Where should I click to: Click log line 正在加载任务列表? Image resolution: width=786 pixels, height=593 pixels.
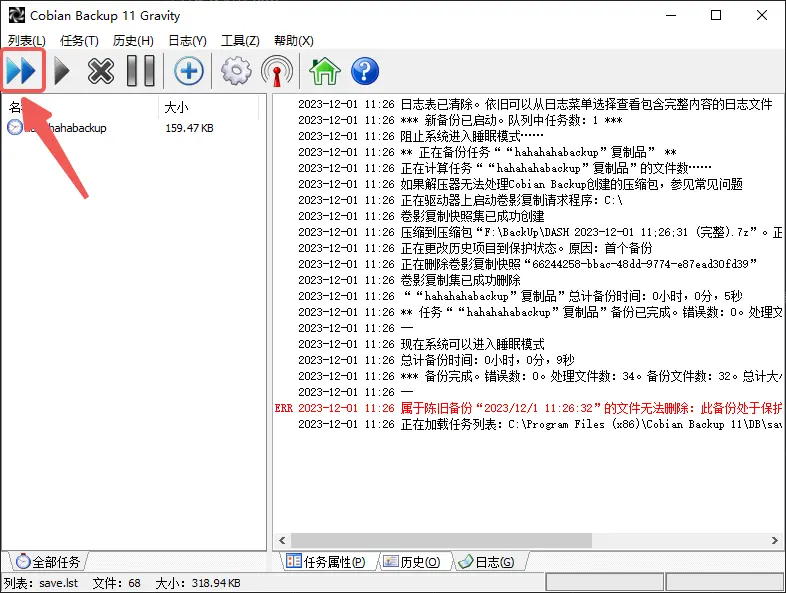[x=540, y=424]
